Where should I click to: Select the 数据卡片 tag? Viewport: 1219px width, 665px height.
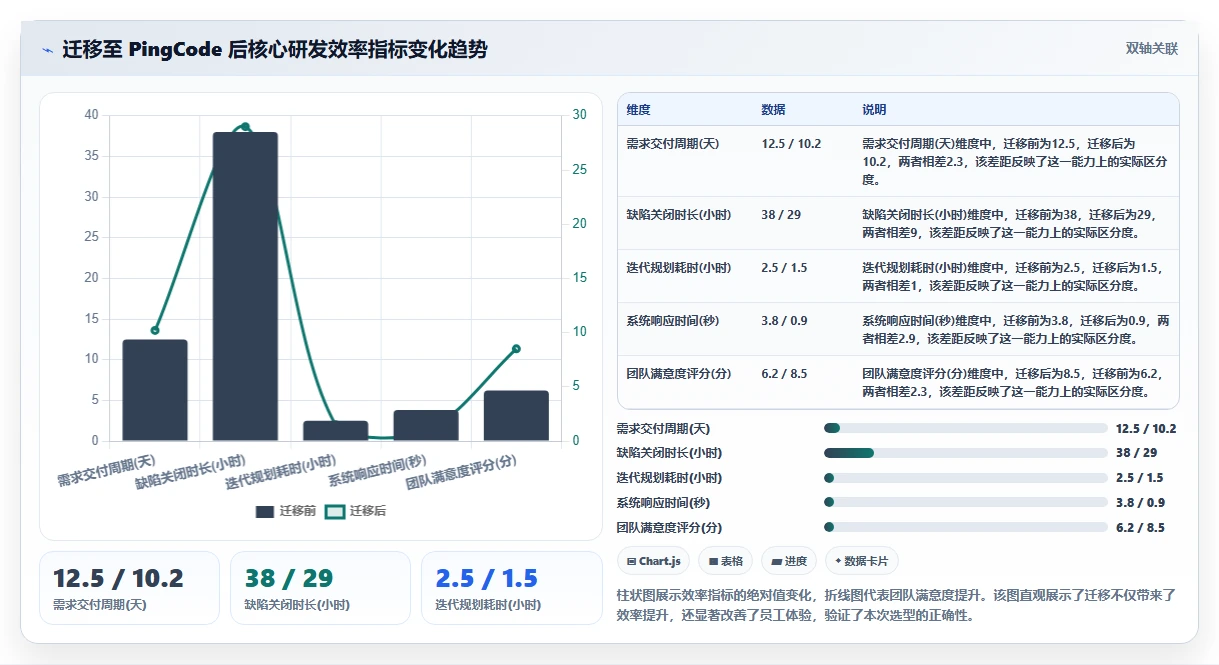point(861,561)
